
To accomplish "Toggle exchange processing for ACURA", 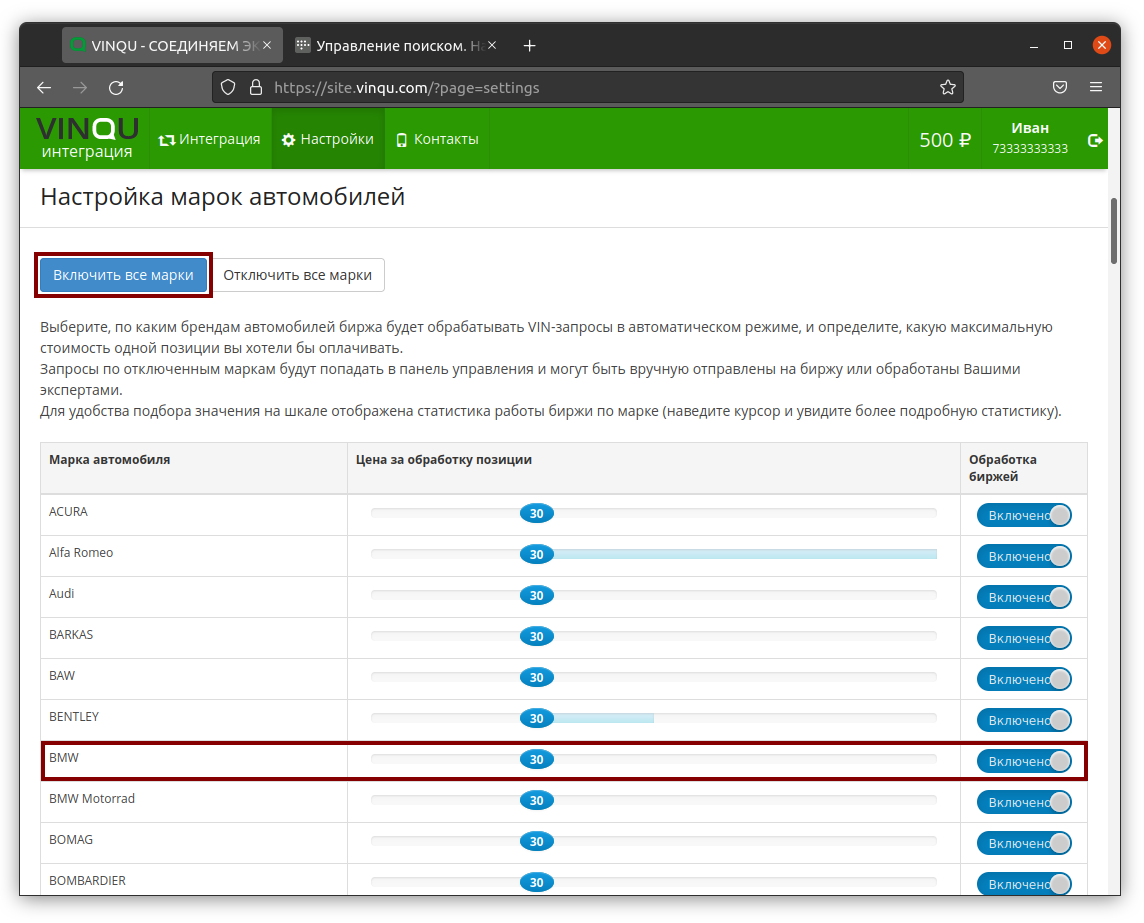I will (1024, 515).
